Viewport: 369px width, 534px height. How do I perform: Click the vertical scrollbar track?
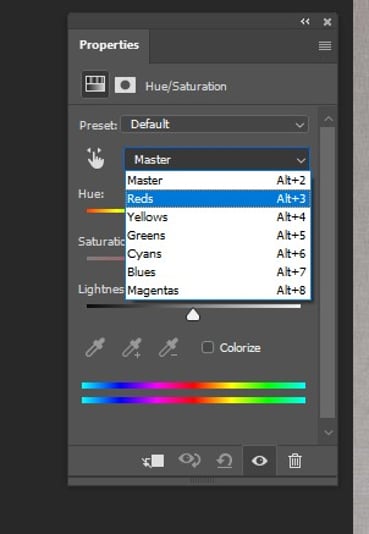point(327,272)
